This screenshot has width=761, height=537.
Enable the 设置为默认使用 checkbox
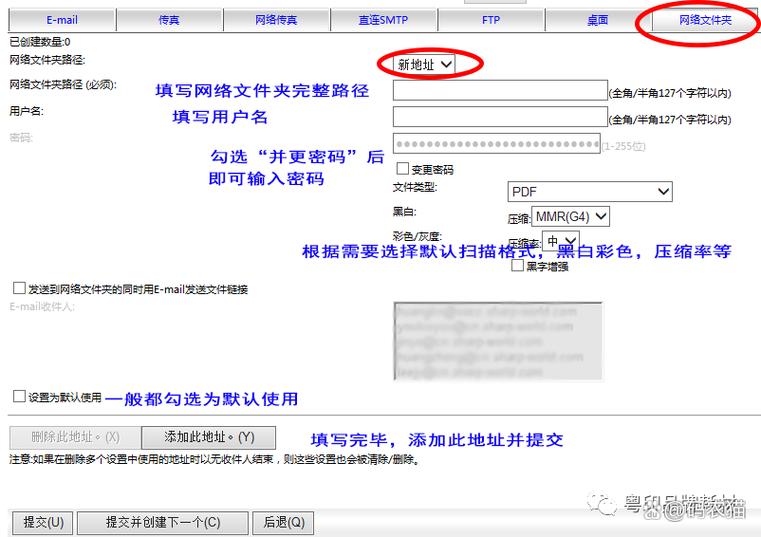19,397
